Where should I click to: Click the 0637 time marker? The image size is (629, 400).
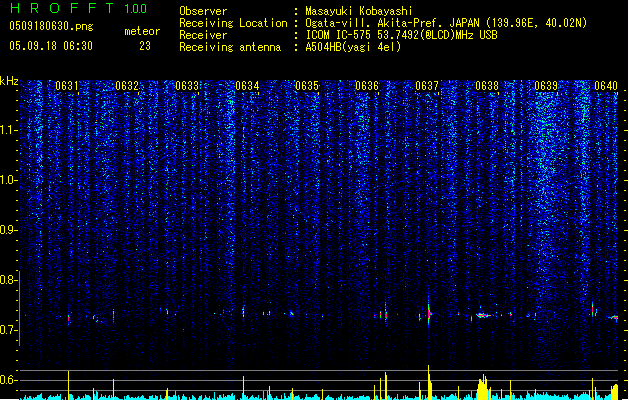point(427,86)
